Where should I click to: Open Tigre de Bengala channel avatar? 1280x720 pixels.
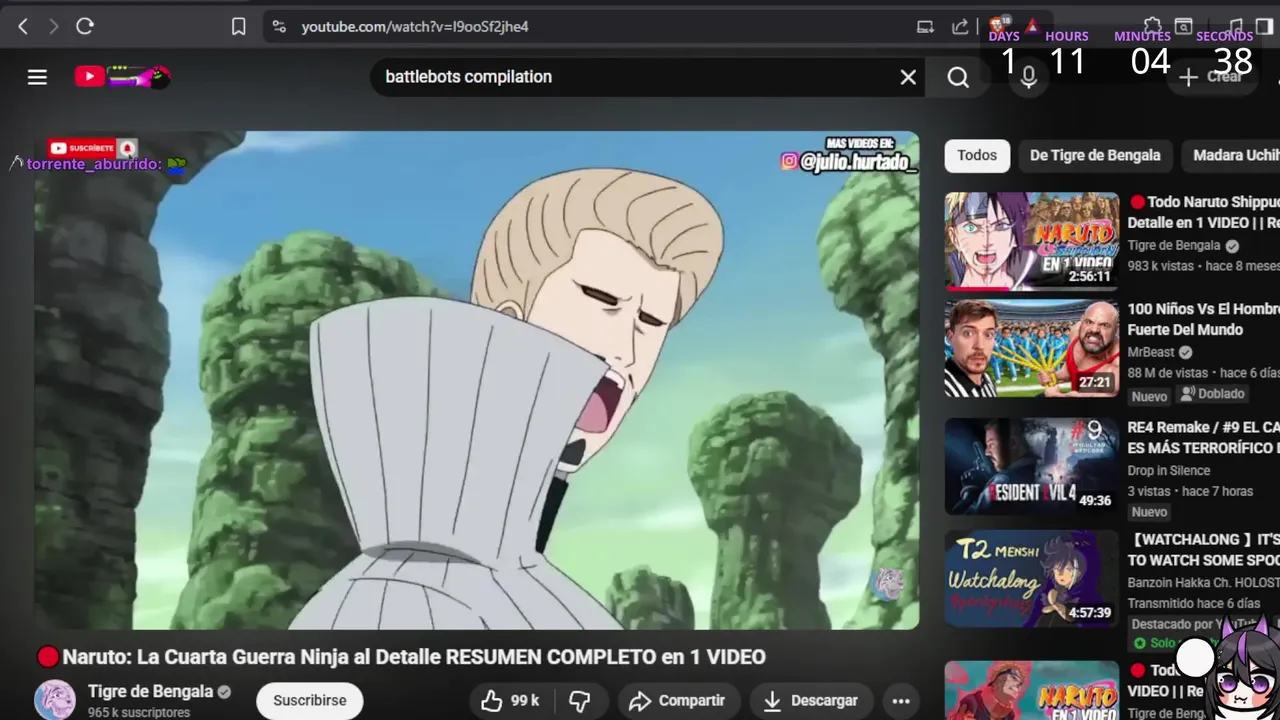(55, 700)
